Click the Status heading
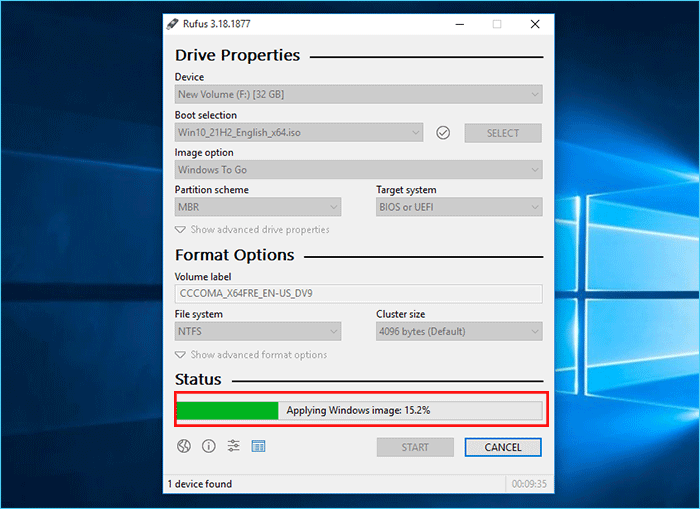The height and width of the screenshot is (509, 700). (x=198, y=380)
